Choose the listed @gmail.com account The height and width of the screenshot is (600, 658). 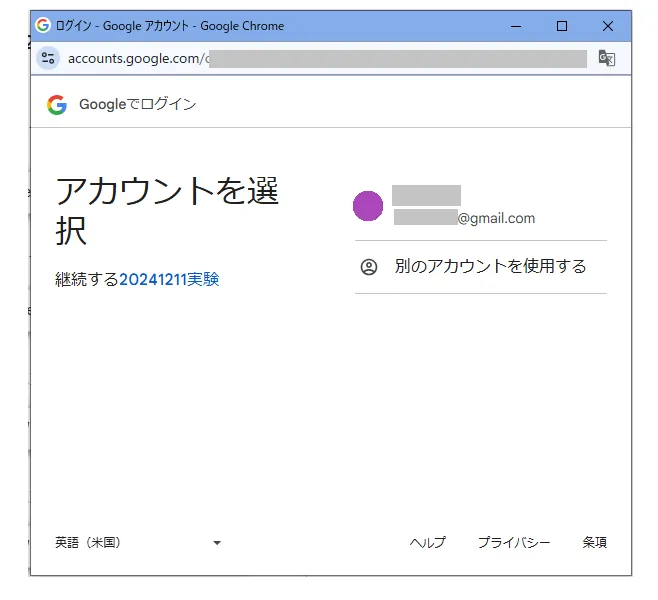464,207
